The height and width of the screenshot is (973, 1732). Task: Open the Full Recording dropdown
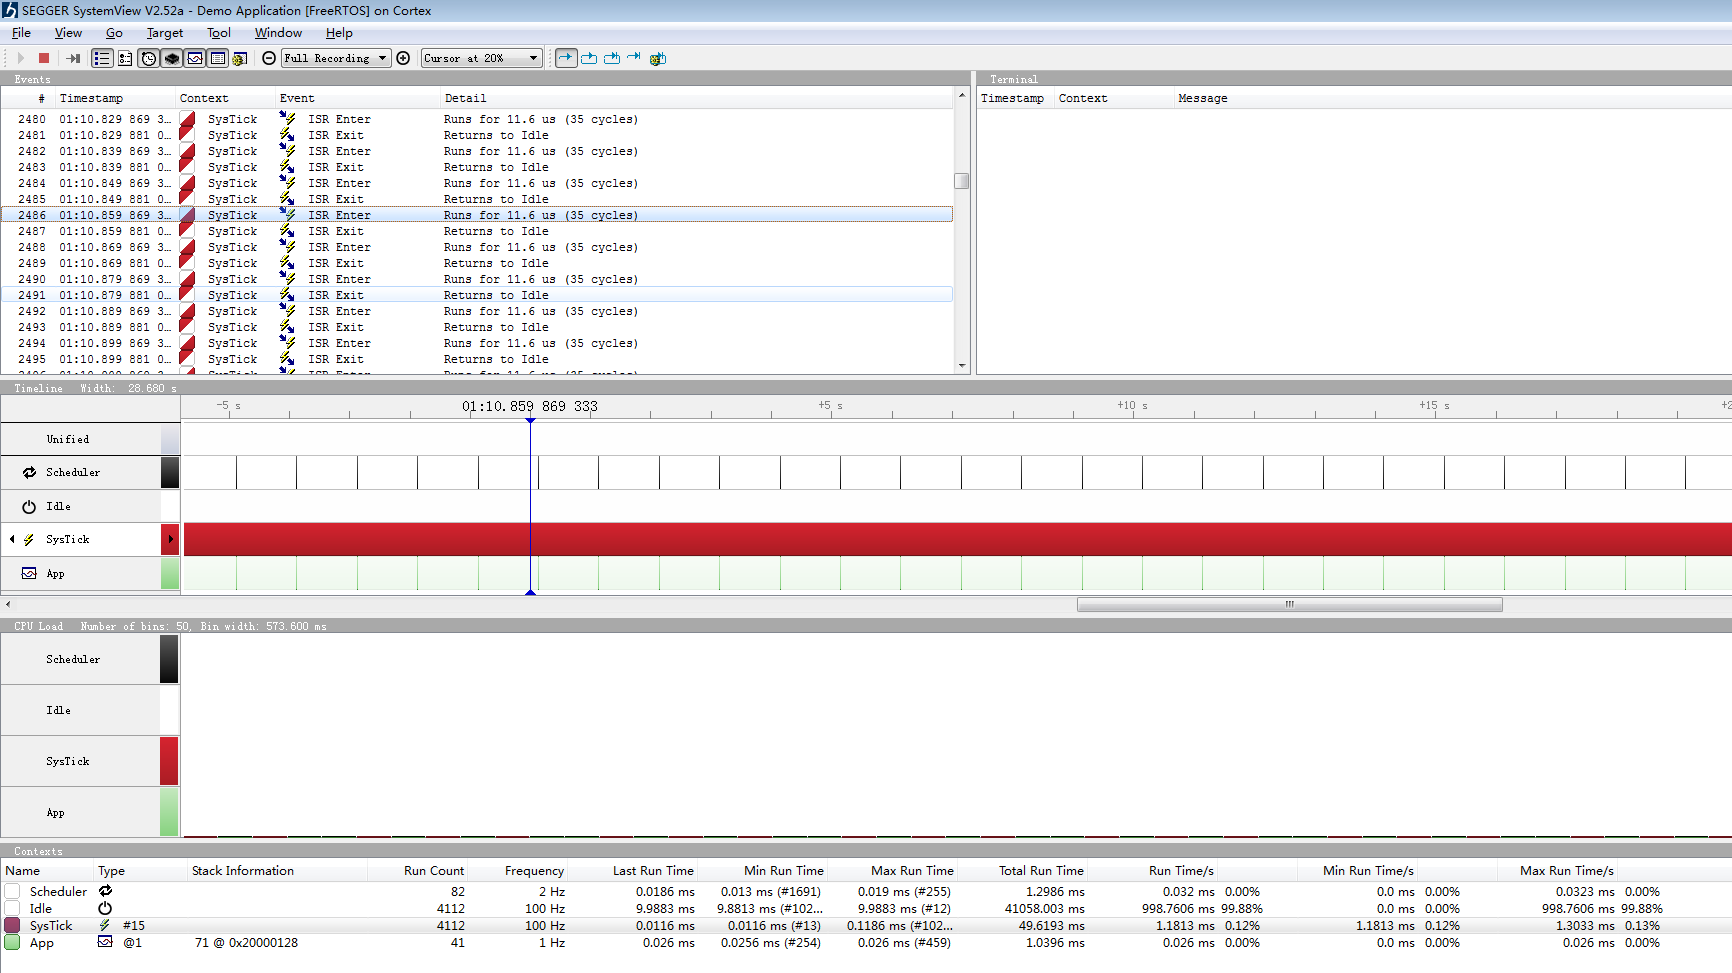tap(335, 57)
